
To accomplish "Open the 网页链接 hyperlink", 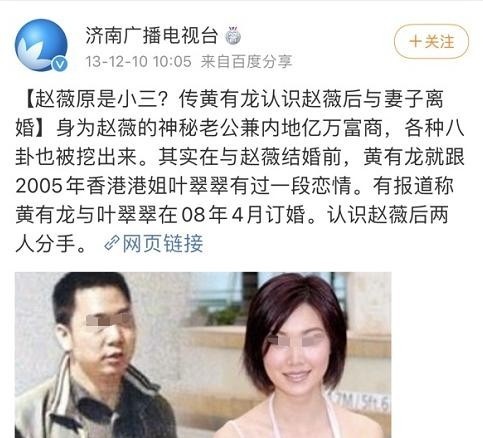I will click(154, 243).
